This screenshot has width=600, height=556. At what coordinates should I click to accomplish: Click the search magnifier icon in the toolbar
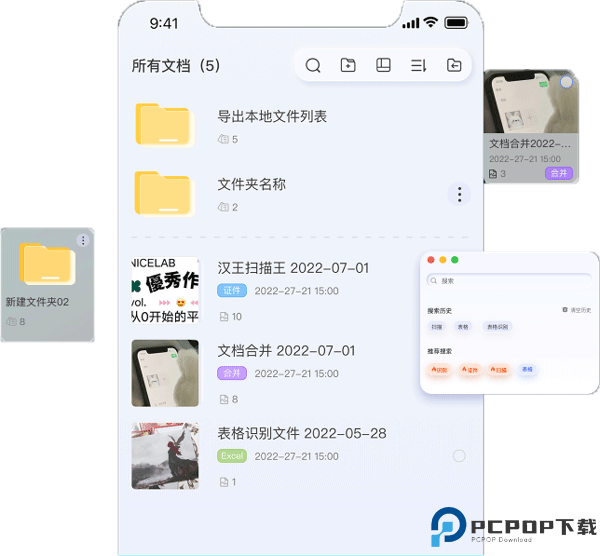(313, 66)
